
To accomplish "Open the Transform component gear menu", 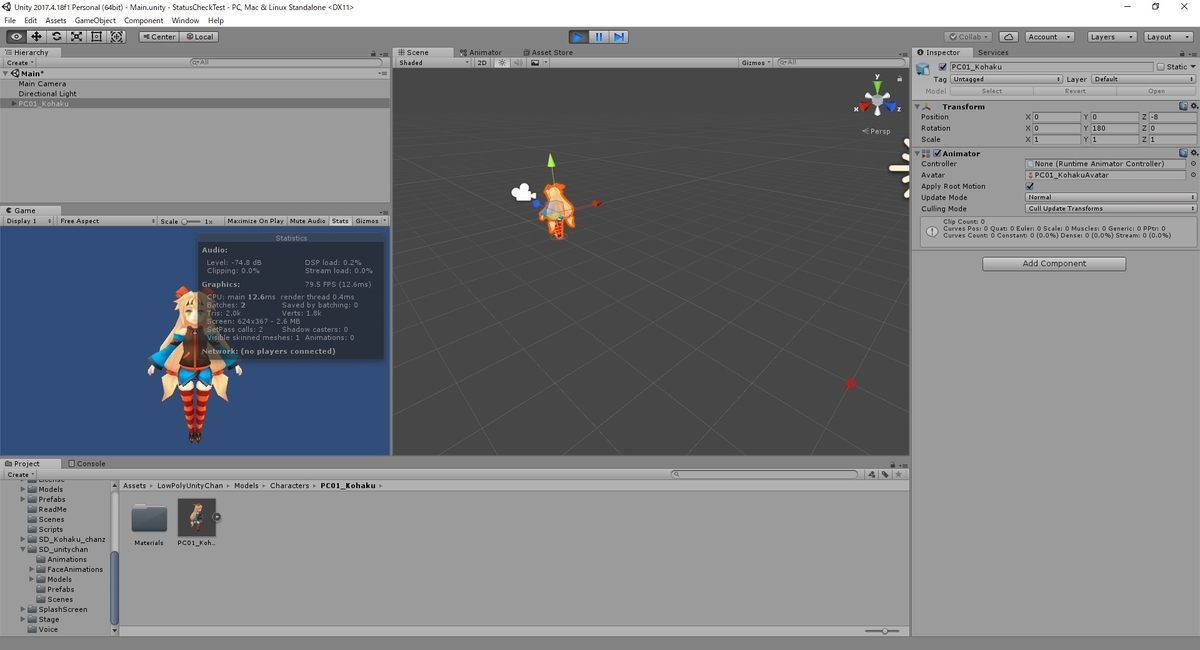I will (1194, 106).
